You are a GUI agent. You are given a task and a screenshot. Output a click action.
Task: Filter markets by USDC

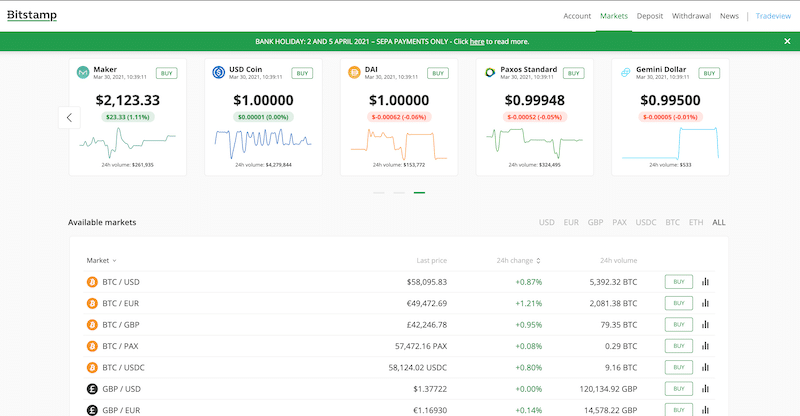tap(646, 223)
